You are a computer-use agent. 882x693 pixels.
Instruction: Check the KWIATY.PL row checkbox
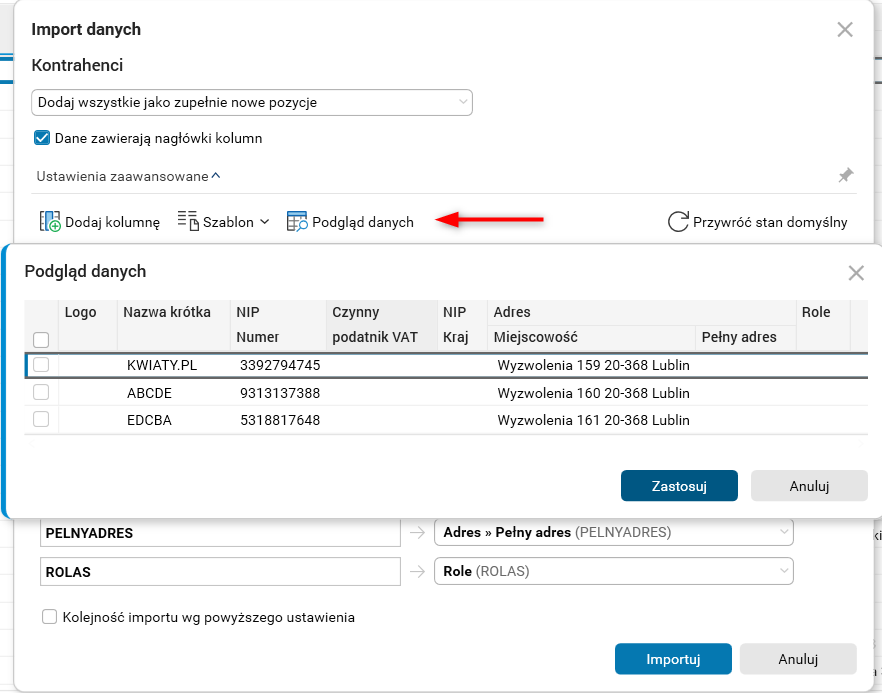pyautogui.click(x=41, y=365)
